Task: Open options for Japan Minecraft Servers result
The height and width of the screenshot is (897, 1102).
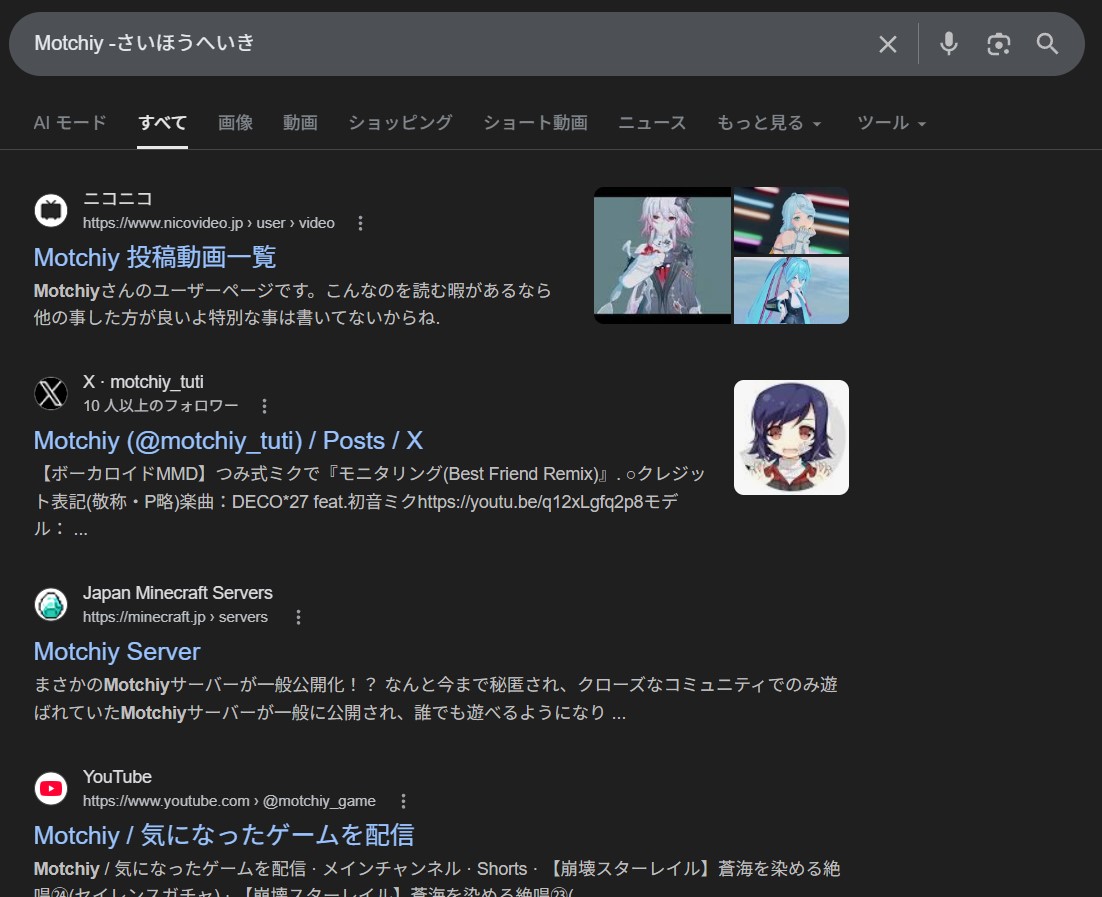Action: click(298, 617)
